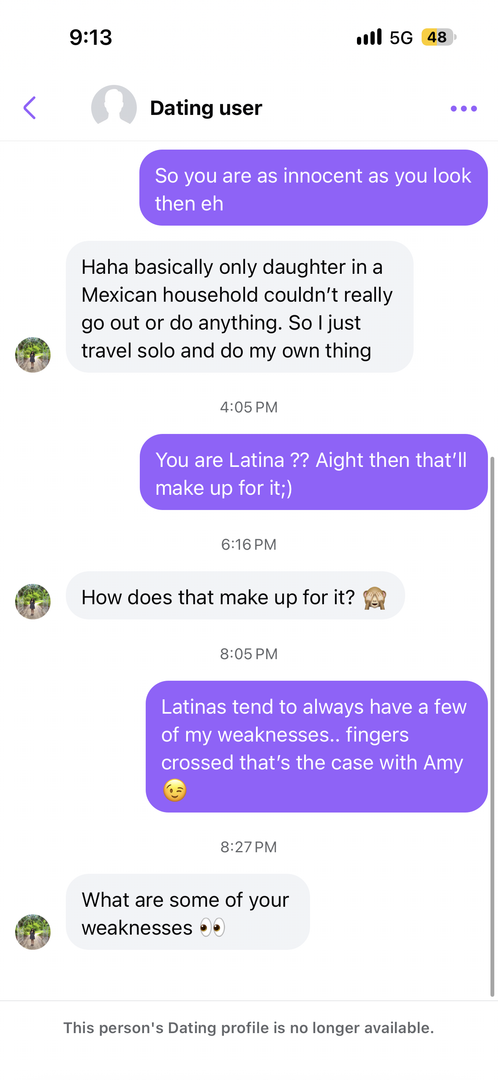
Task: Select the 'Haha basically only daughter' message bubble
Action: tap(239, 307)
